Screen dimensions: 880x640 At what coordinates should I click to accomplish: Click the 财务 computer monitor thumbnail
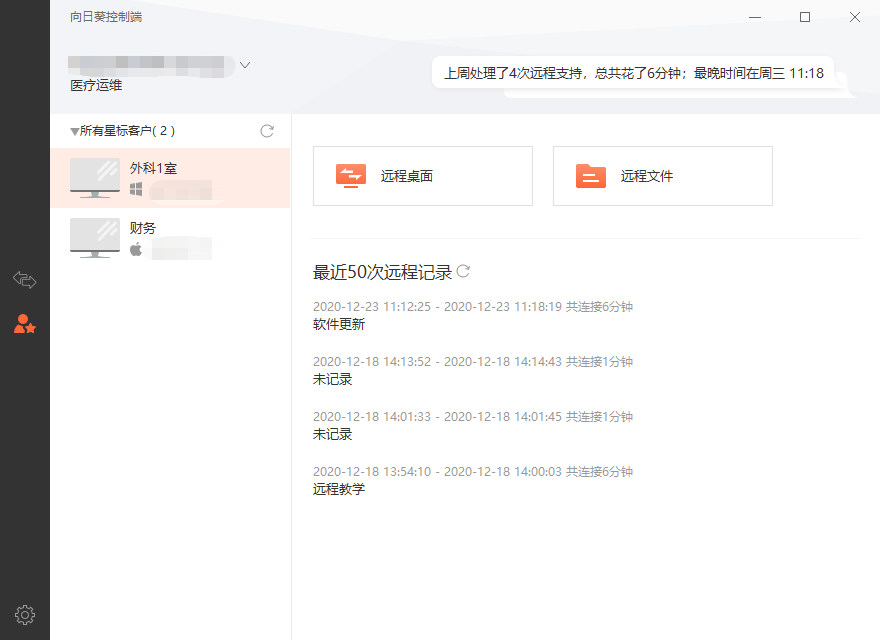pos(95,238)
